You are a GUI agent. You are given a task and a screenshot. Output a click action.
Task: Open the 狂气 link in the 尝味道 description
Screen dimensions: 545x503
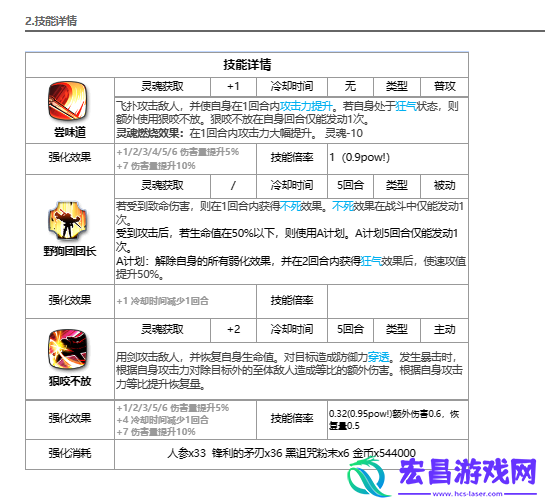(x=406, y=106)
